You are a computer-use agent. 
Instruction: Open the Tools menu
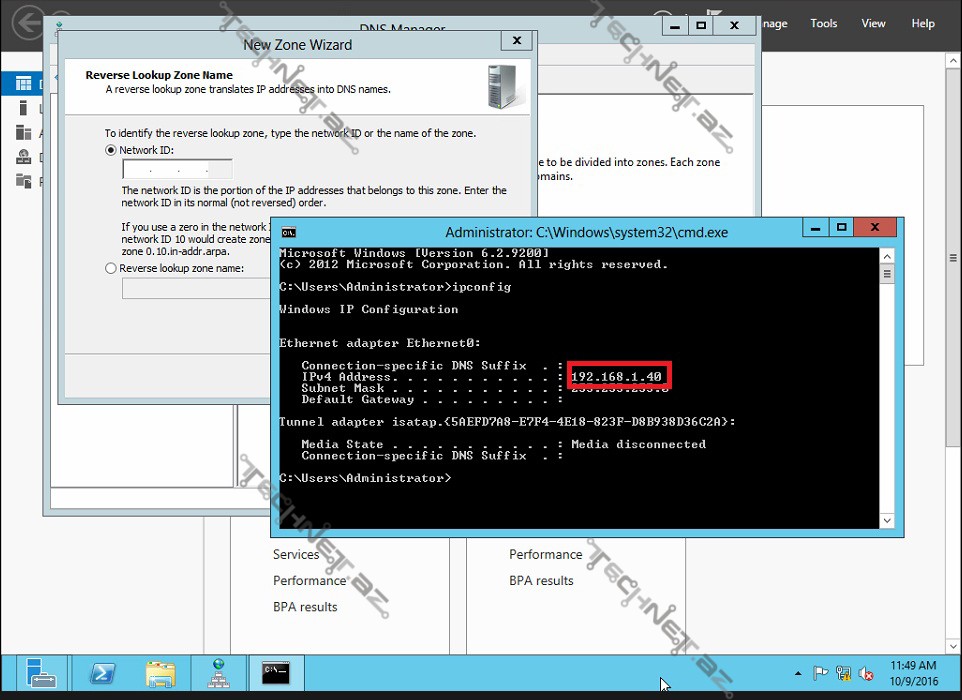[x=824, y=23]
